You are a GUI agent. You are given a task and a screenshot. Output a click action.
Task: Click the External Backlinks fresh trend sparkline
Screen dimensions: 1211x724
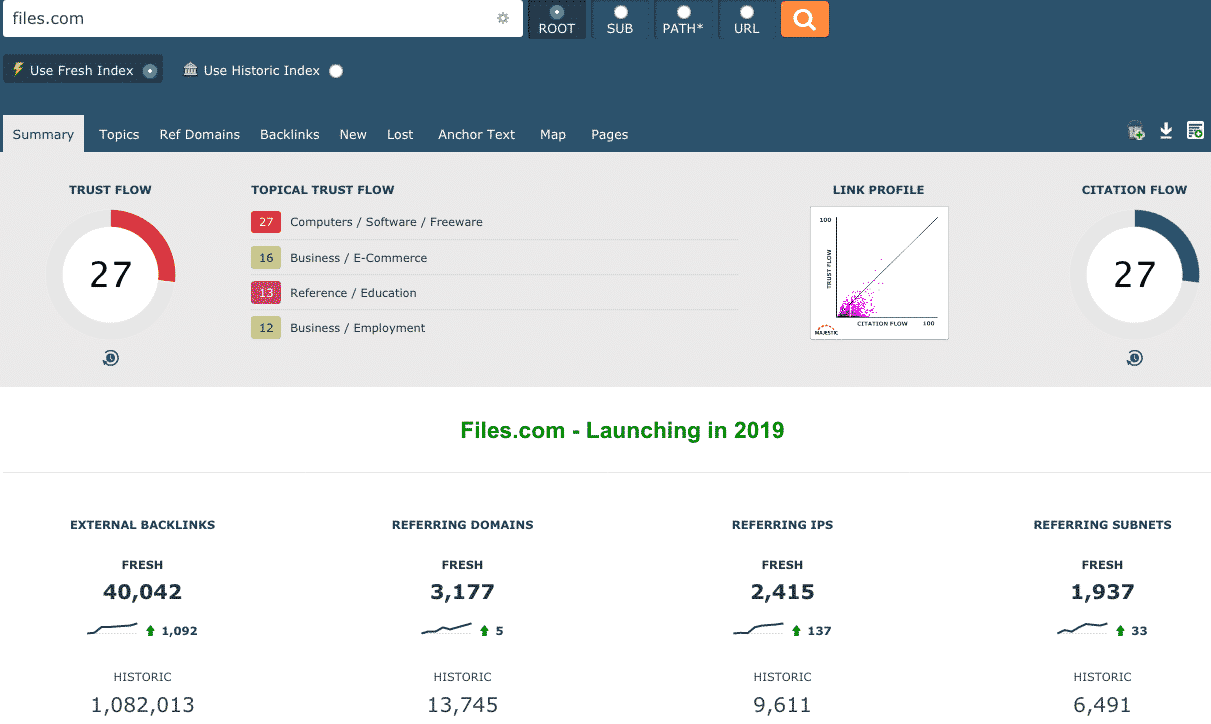click(112, 630)
